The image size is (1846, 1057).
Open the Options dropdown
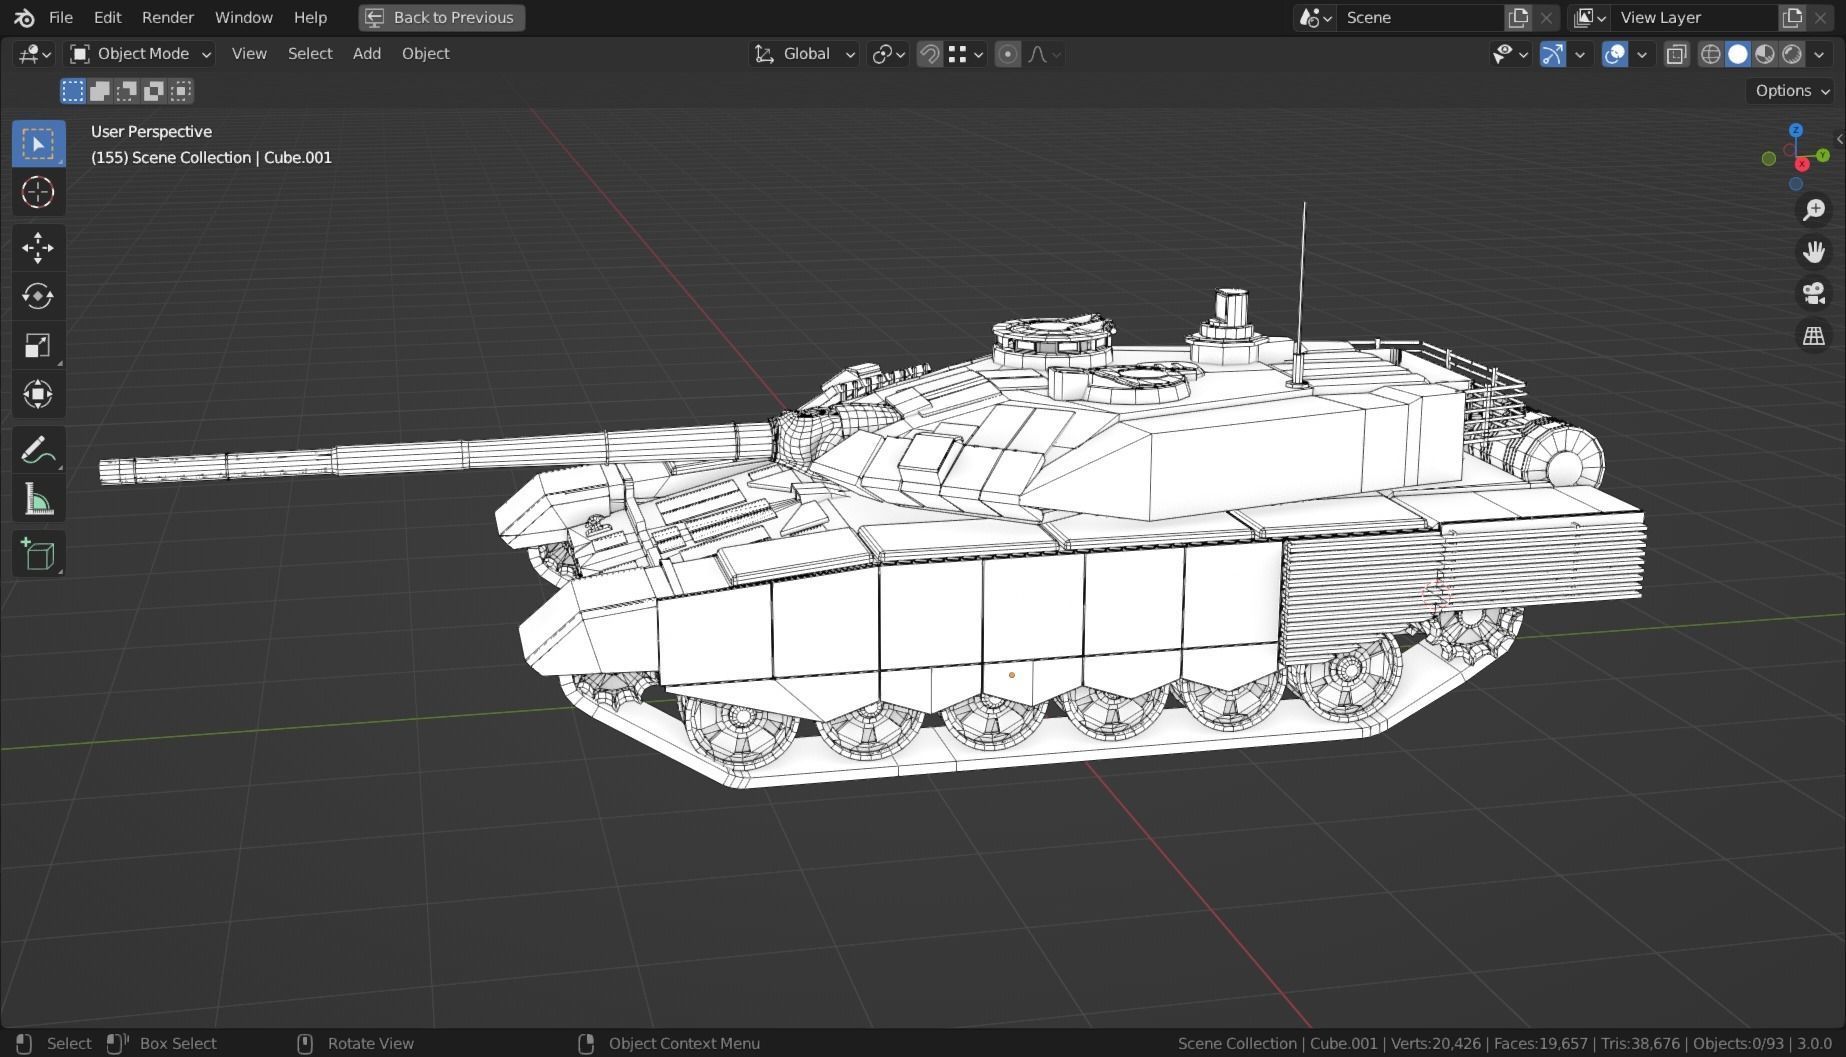pos(1792,91)
